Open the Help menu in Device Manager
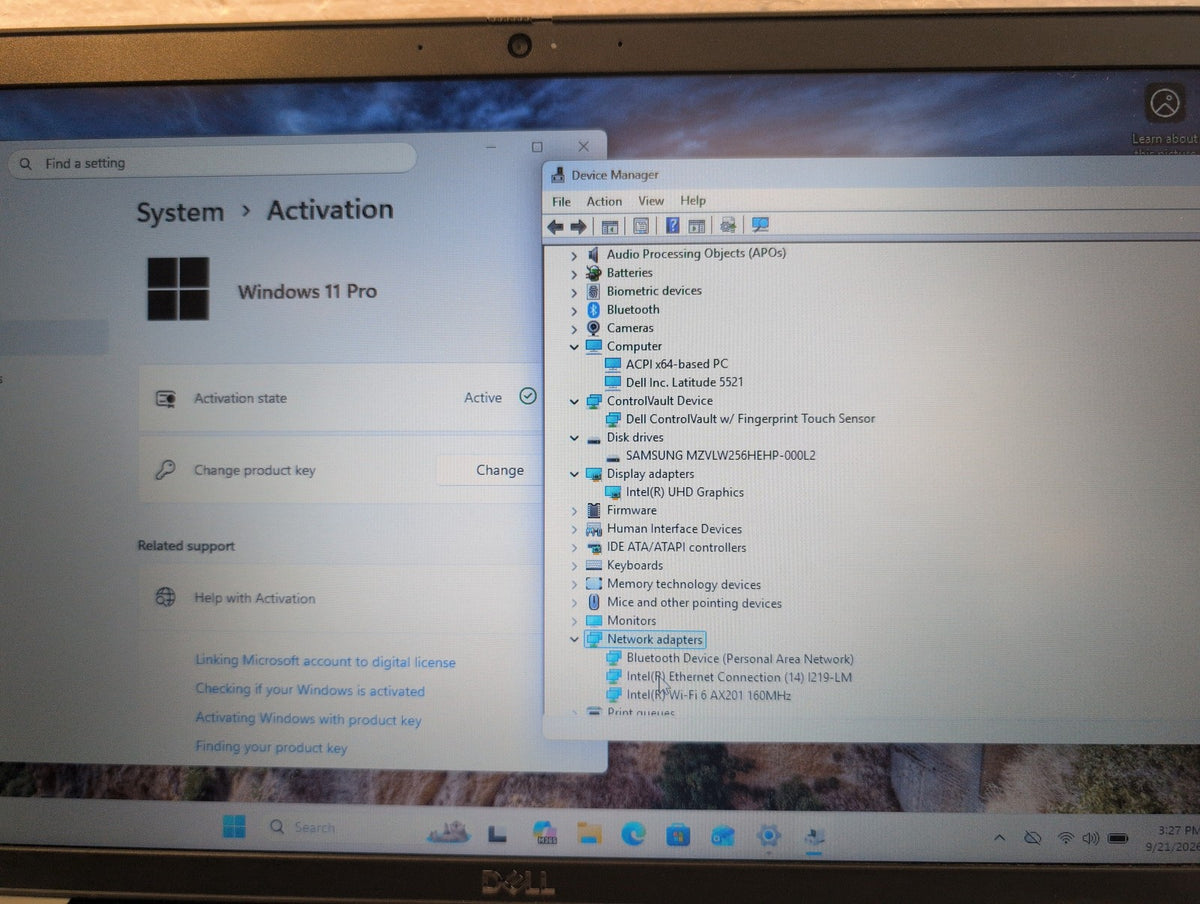This screenshot has width=1200, height=904. point(693,201)
